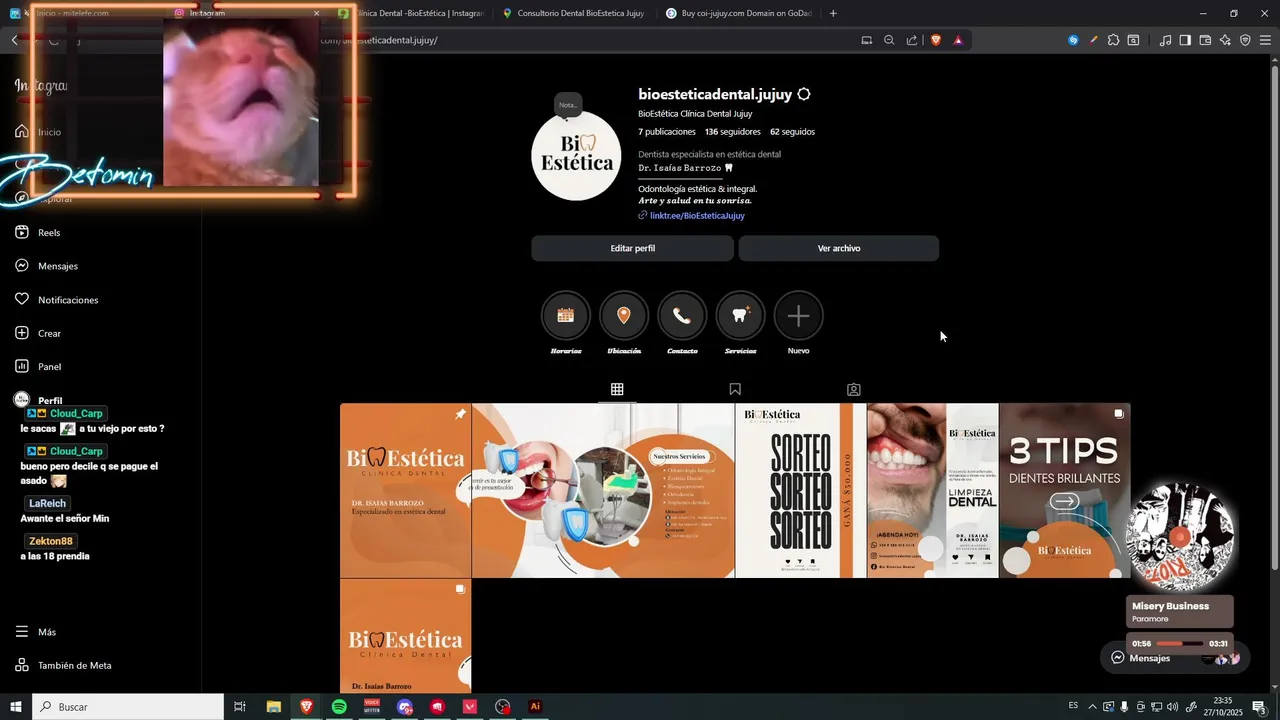Open the Leo AI sparkle icon

coord(1225,40)
